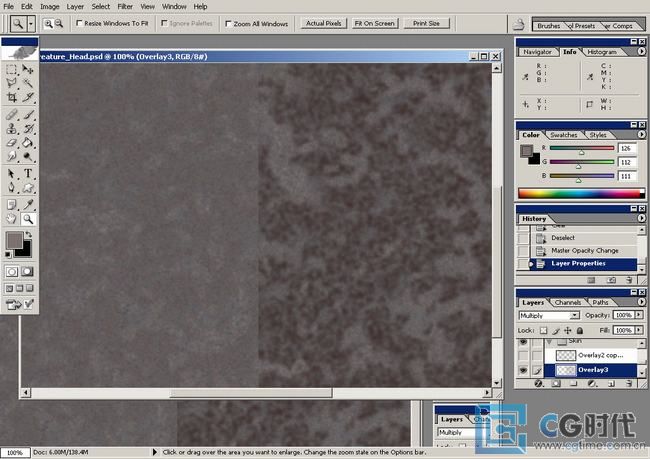Select the Path Selection tool
Screen dimensions: 650x459
click(11, 174)
